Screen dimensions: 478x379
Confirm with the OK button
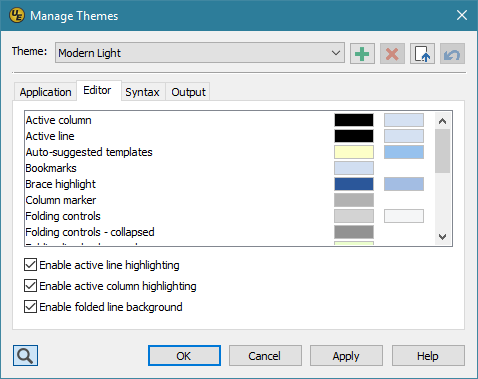pyautogui.click(x=184, y=356)
